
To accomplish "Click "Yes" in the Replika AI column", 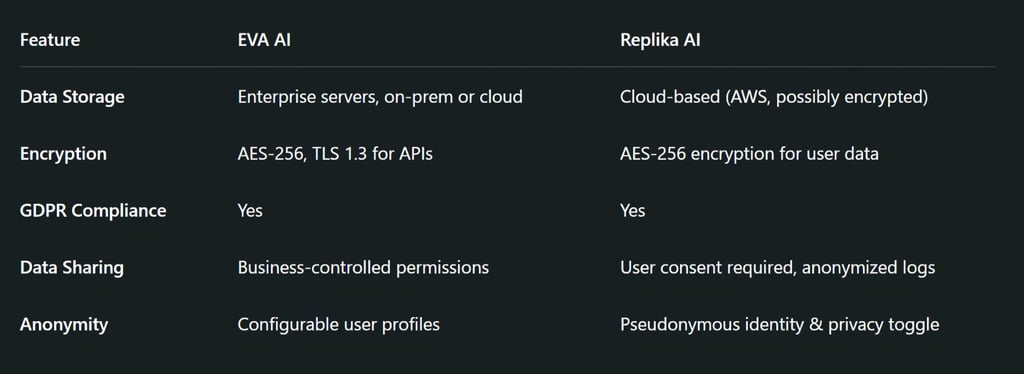I will coord(633,211).
